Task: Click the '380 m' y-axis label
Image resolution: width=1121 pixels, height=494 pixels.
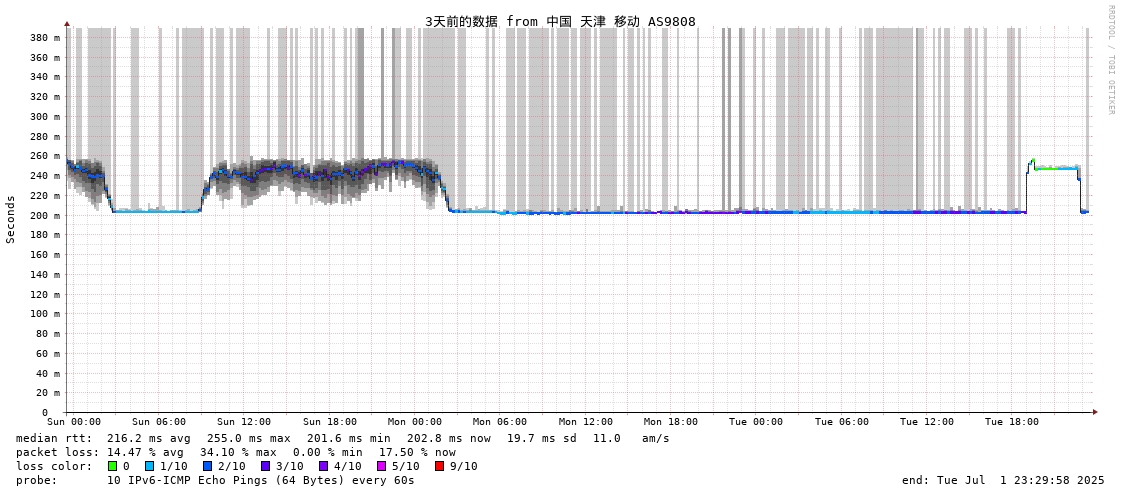Action: coord(44,37)
